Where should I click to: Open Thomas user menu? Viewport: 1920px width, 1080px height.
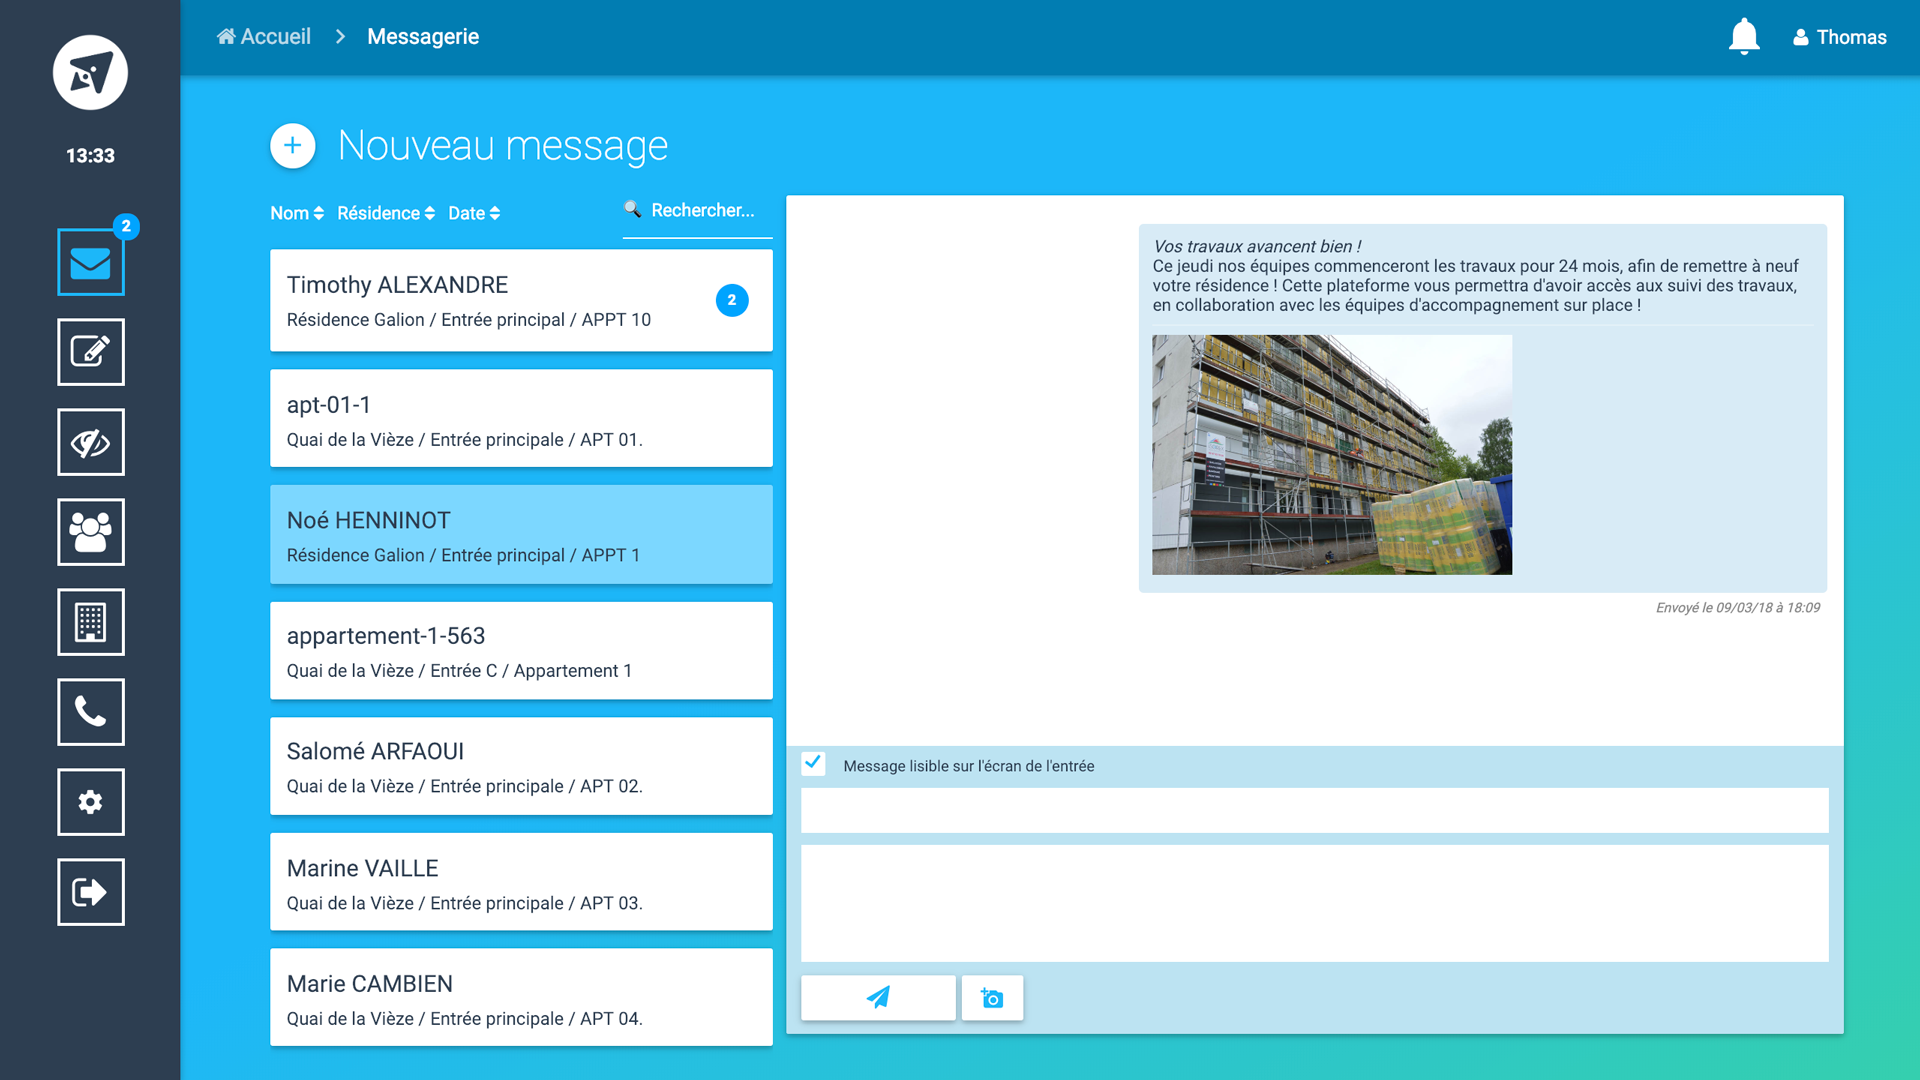point(1839,37)
